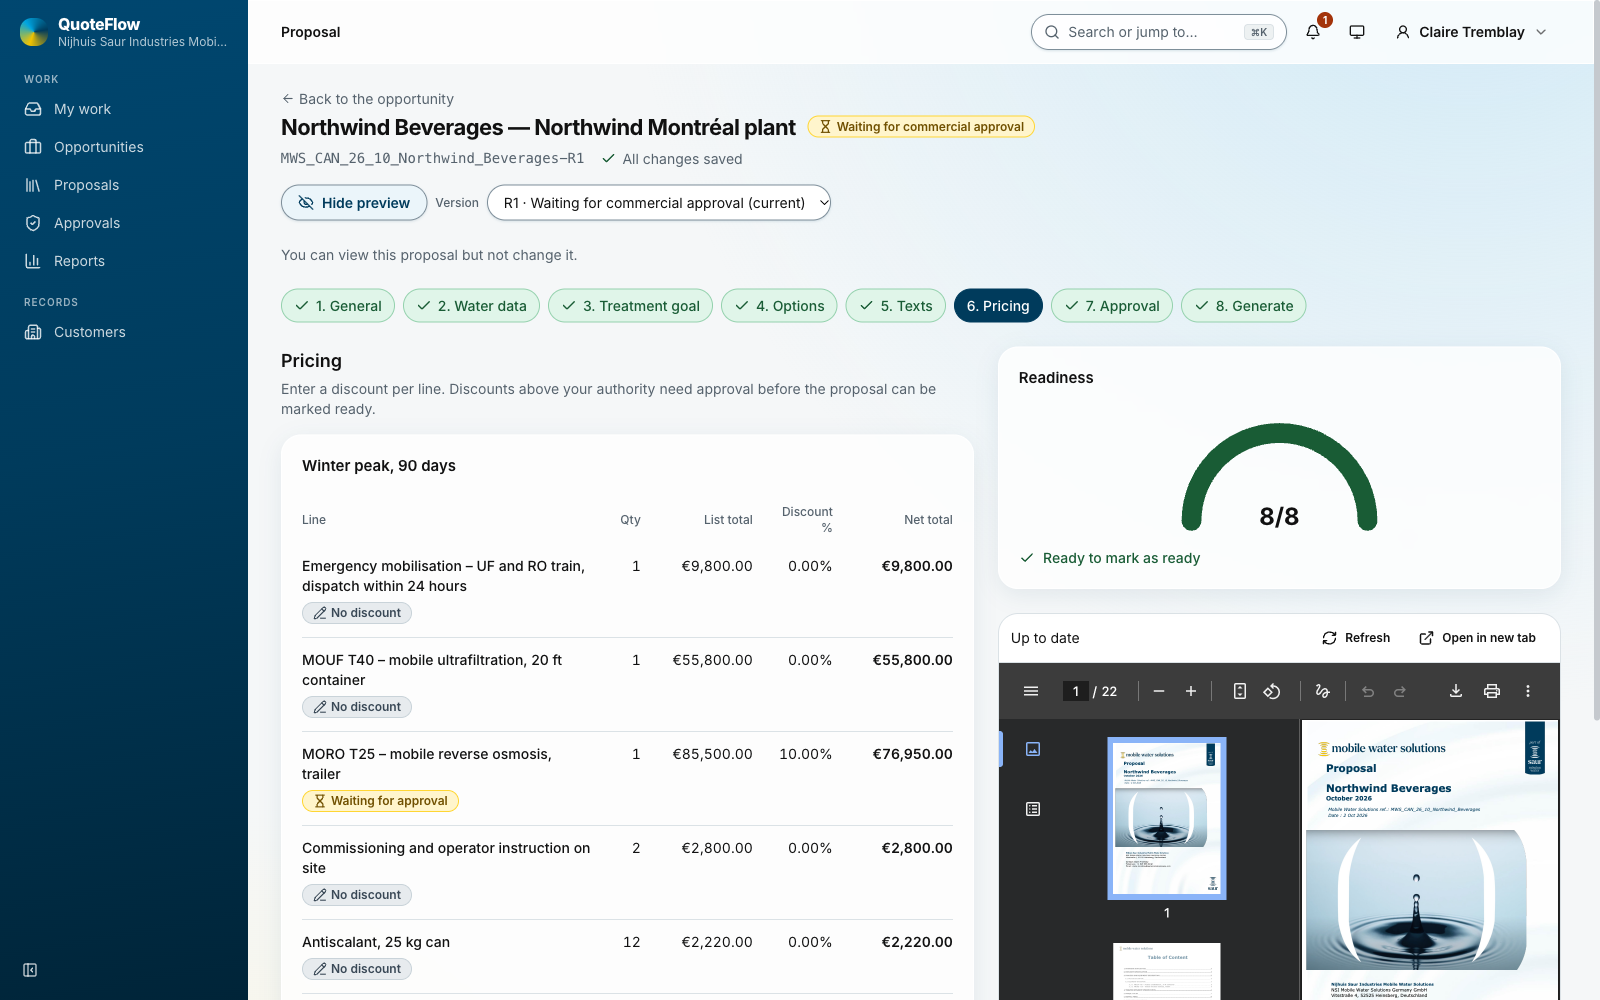This screenshot has width=1600, height=1000.
Task: Click the Waiting for commercial approval badge
Action: click(x=921, y=127)
